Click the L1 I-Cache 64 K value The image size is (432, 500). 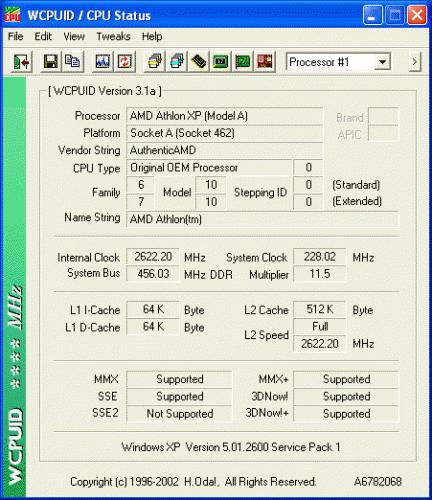tap(153, 309)
